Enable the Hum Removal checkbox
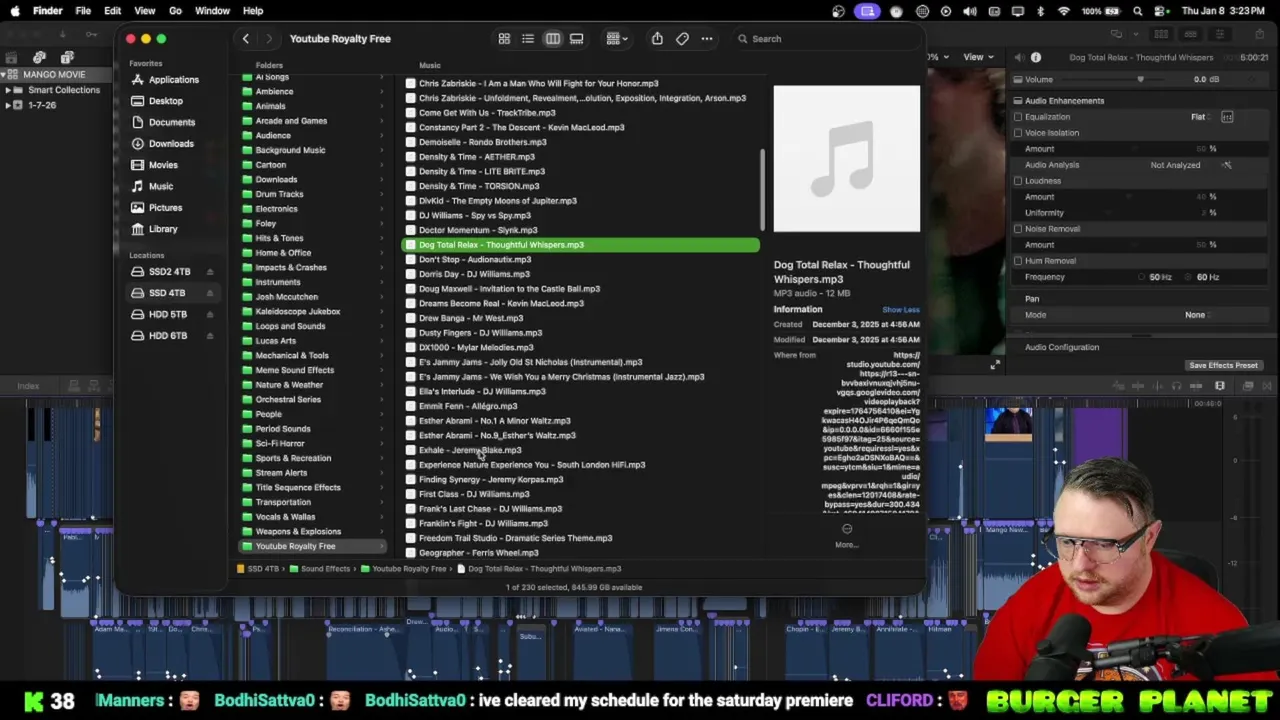Viewport: 1280px width, 720px height. tap(1018, 261)
